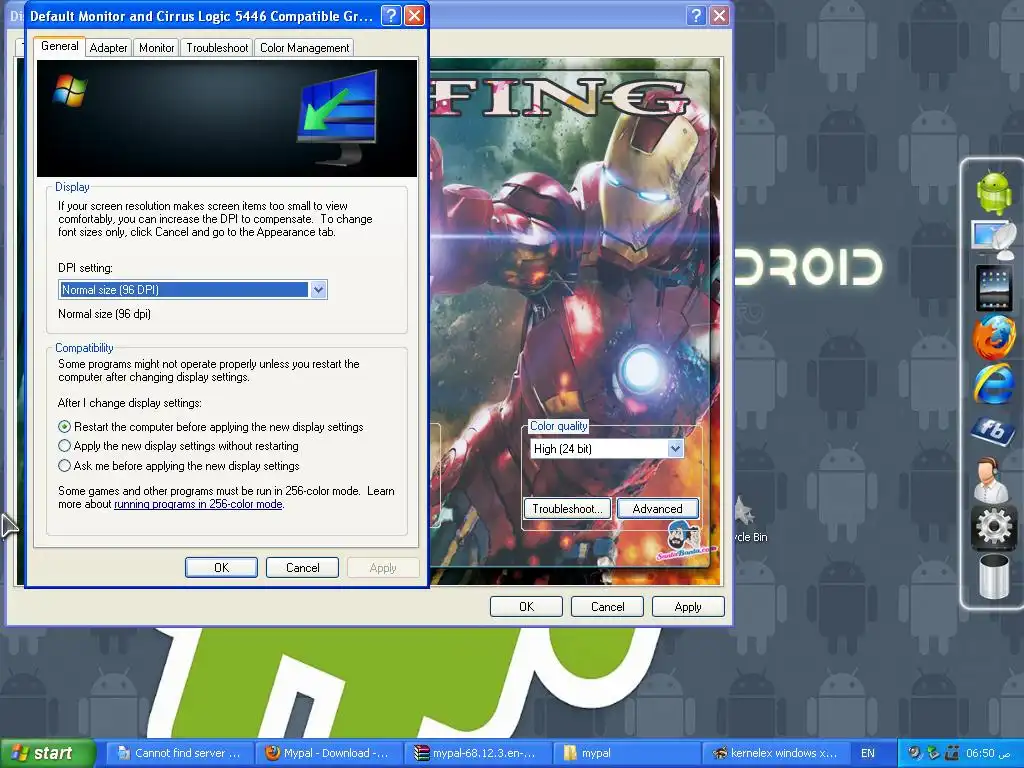1024x768 pixels.
Task: Click OK in the Display Properties window
Action: [526, 607]
